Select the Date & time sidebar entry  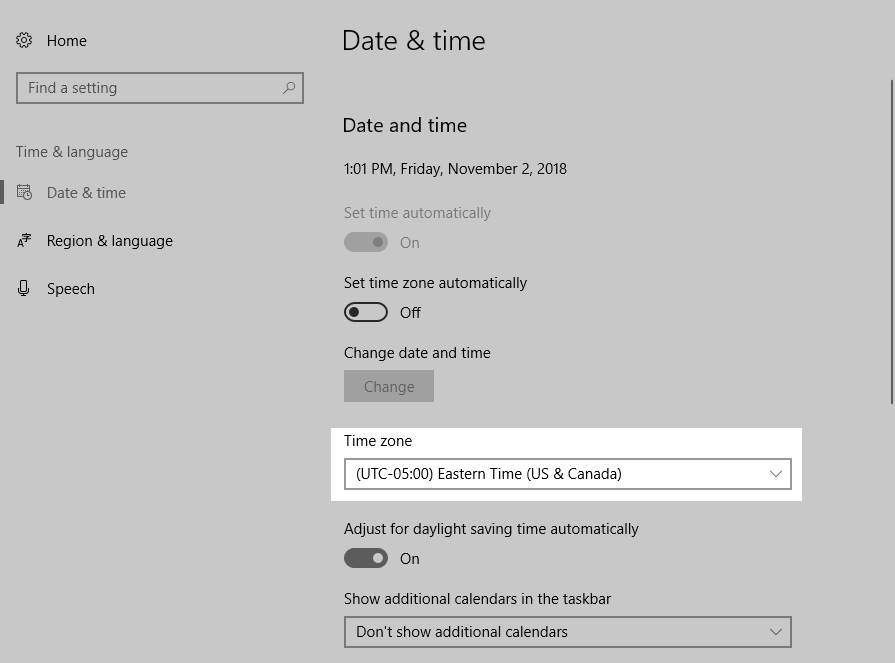[86, 193]
